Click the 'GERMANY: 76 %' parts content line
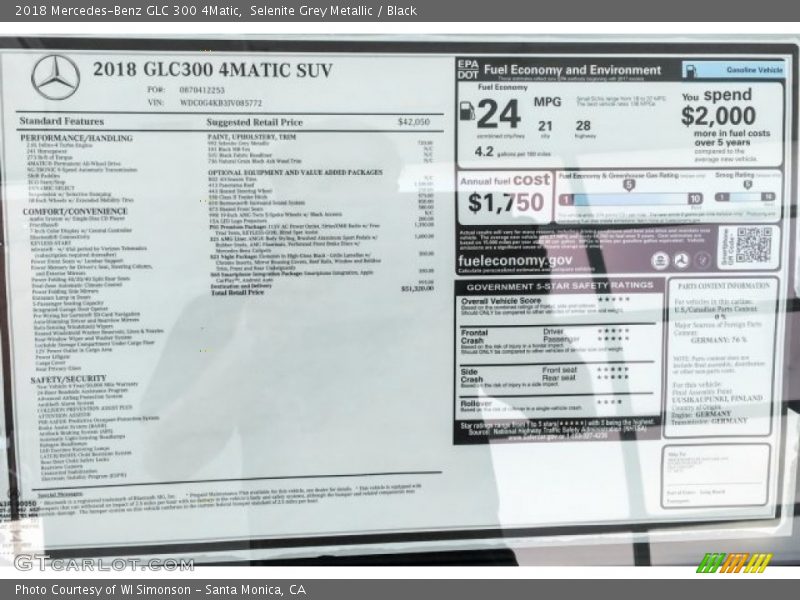800x600 pixels. click(x=718, y=340)
